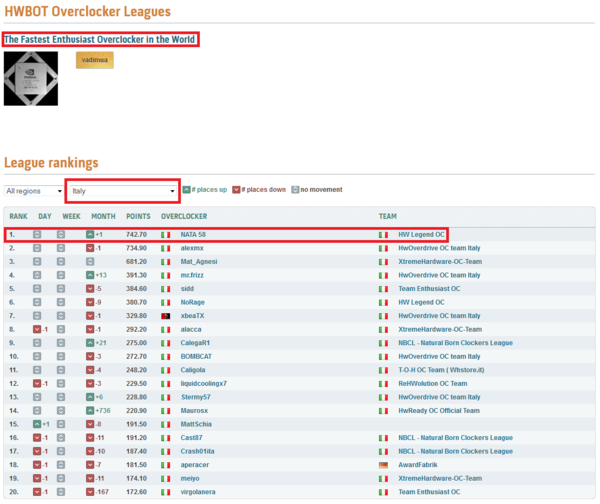Screen dimensions: 600x504
Task: Click Italy flag beside NATA 58
Action: [165, 235]
